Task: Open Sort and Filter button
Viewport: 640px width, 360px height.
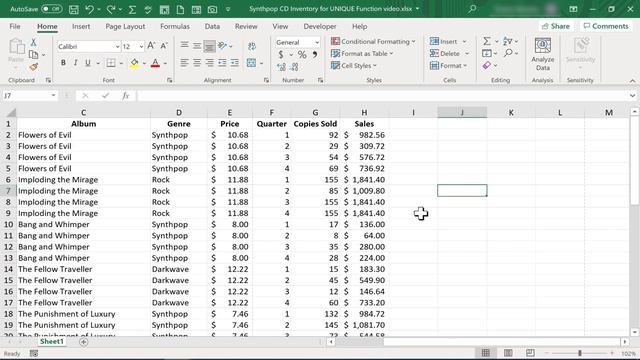Action: [x=508, y=41]
